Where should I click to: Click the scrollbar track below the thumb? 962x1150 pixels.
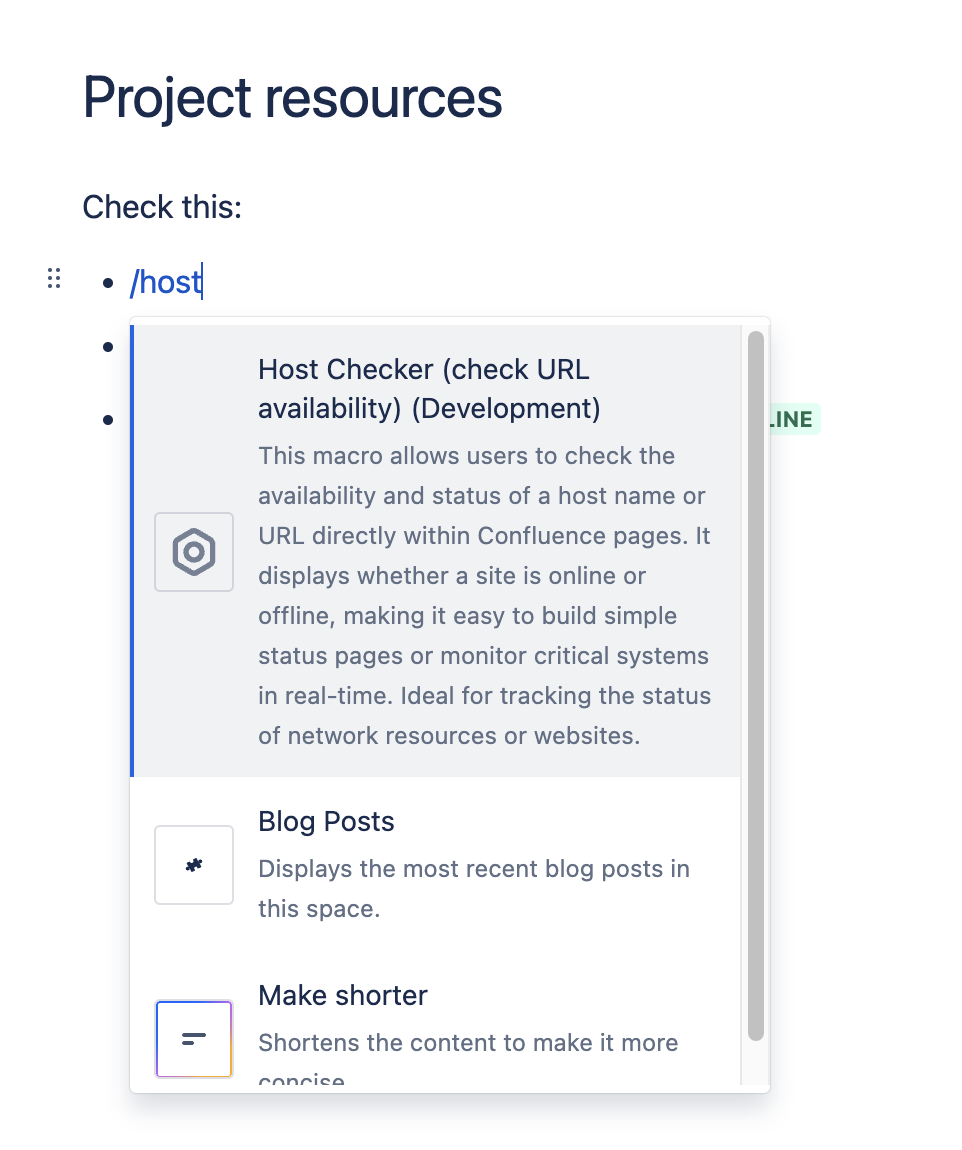756,1062
